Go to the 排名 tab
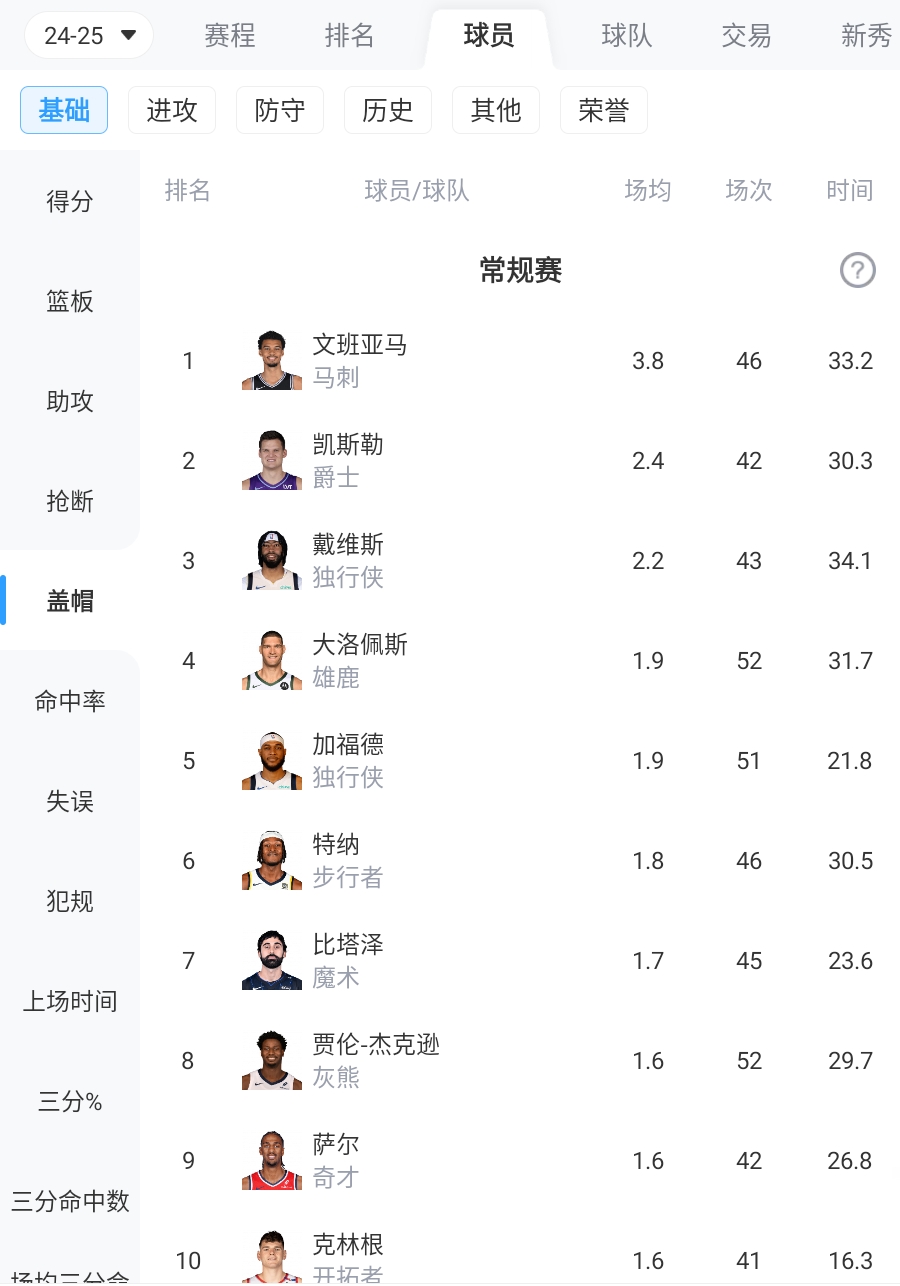900x1286 pixels. pyautogui.click(x=350, y=36)
